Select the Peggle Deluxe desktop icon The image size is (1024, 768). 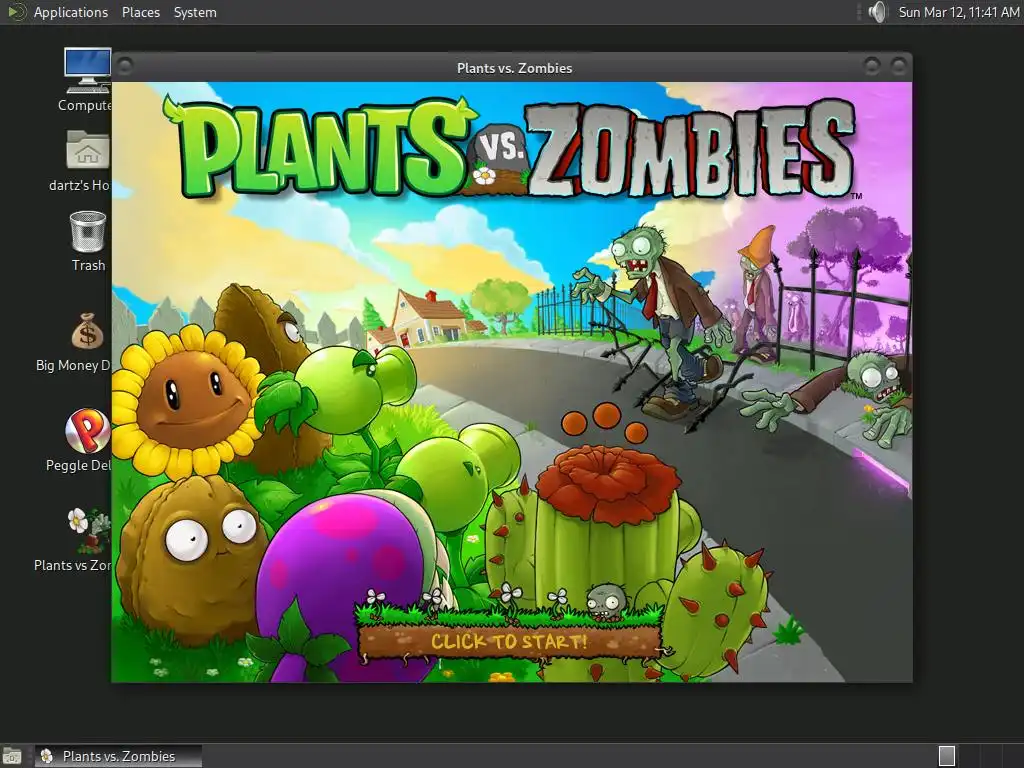pos(88,431)
